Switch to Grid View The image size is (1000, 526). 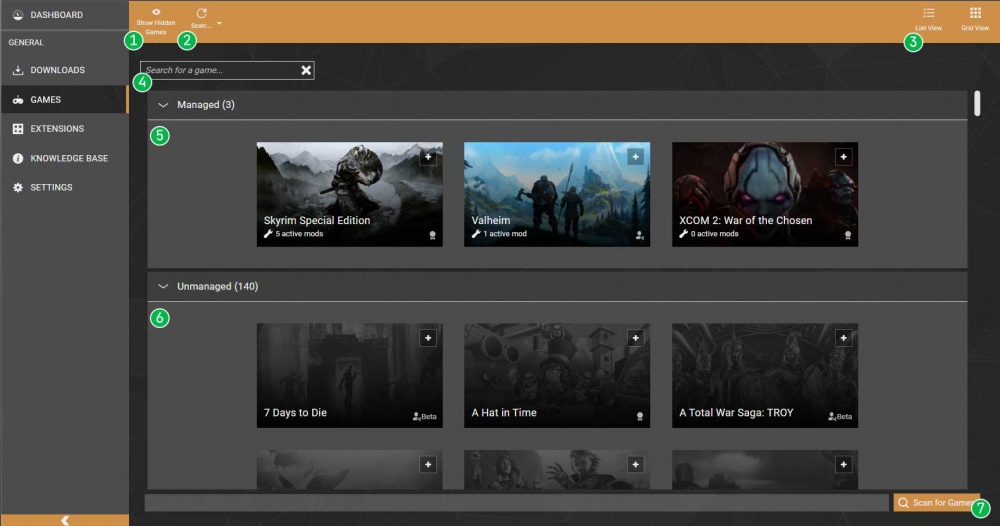click(975, 19)
